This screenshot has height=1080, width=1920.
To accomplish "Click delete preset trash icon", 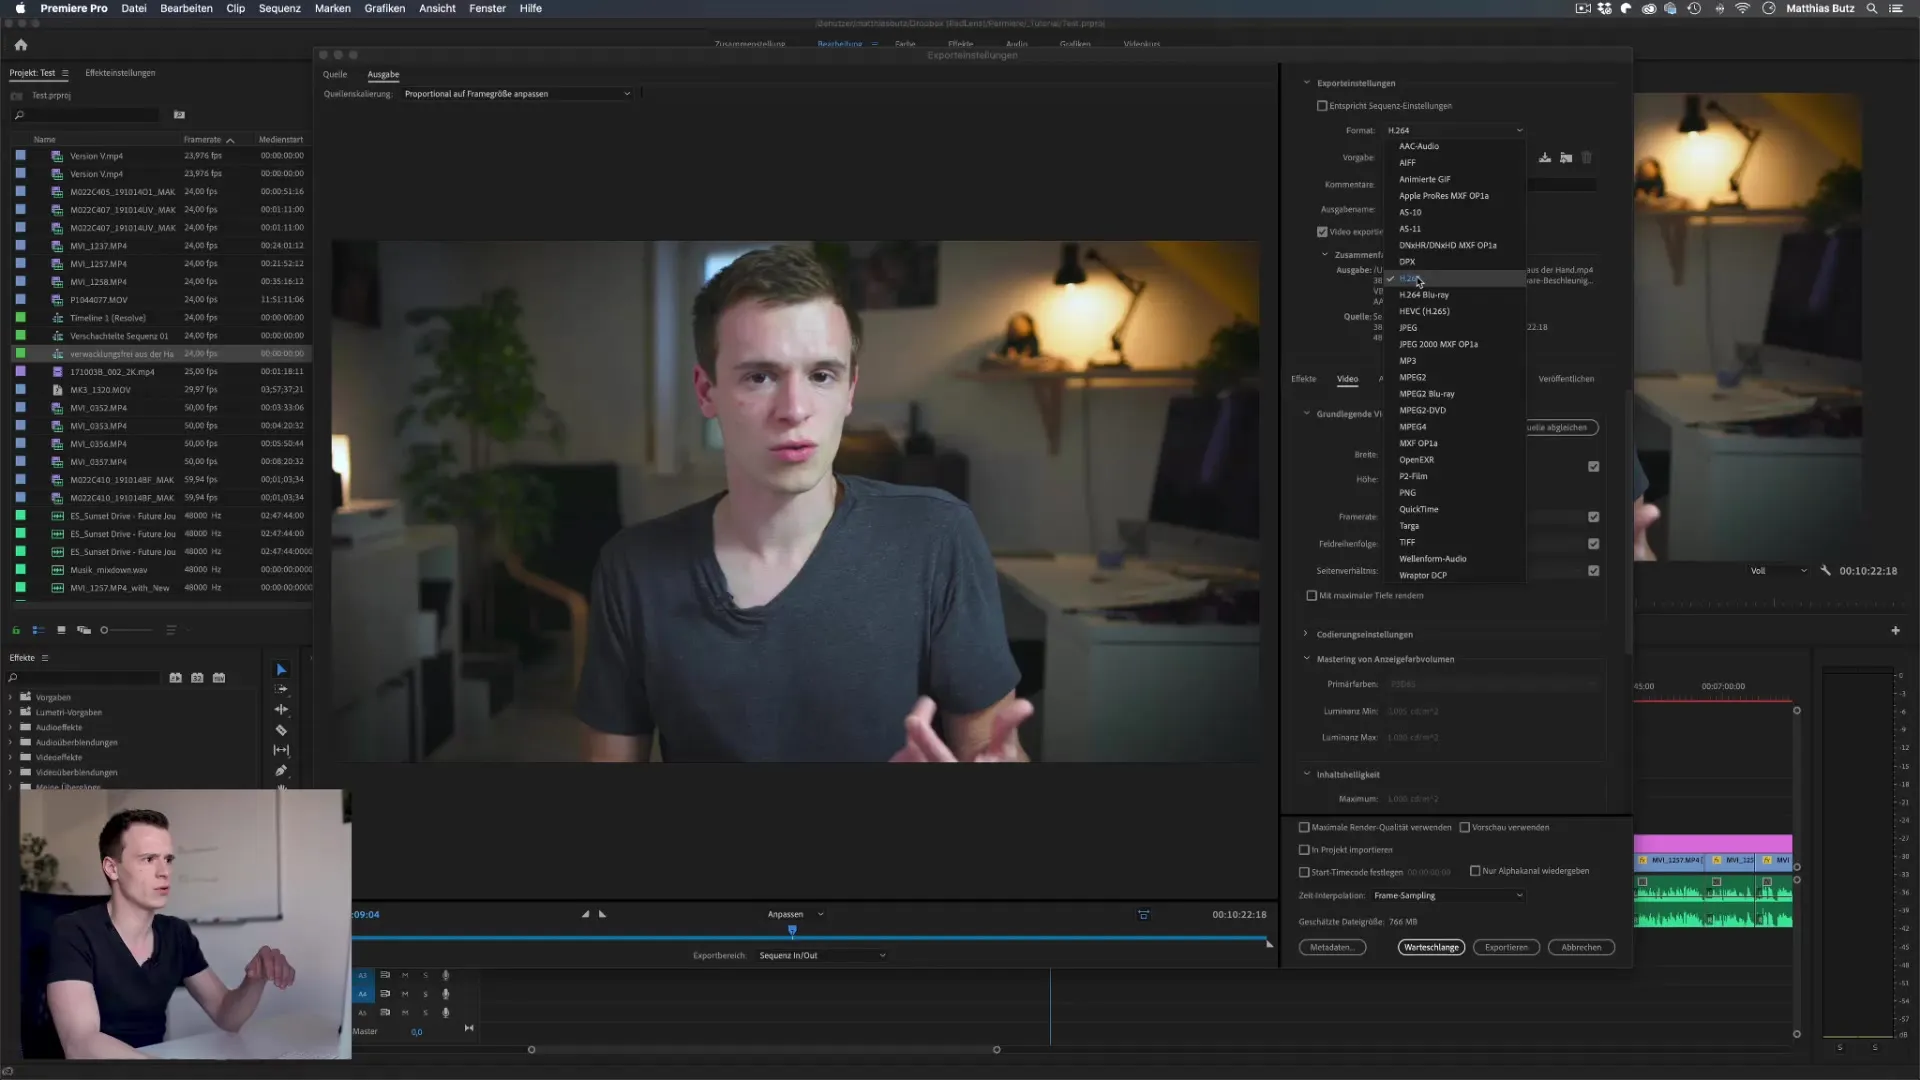I will tap(1587, 158).
